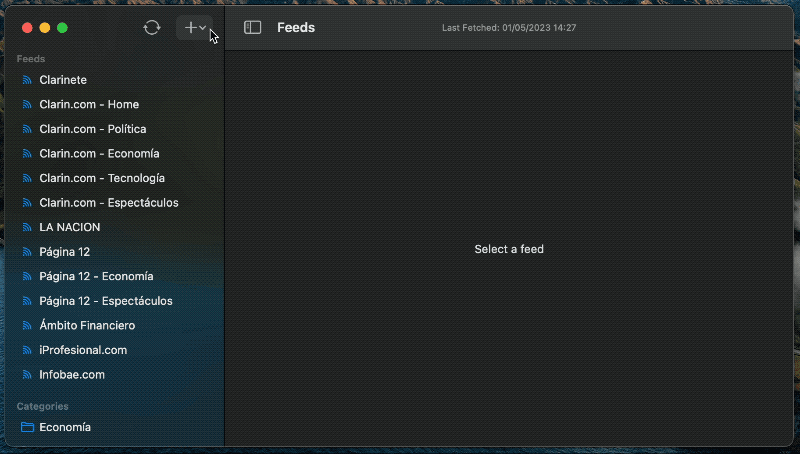Open the add feed plus dropdown
The height and width of the screenshot is (454, 800).
click(x=194, y=28)
